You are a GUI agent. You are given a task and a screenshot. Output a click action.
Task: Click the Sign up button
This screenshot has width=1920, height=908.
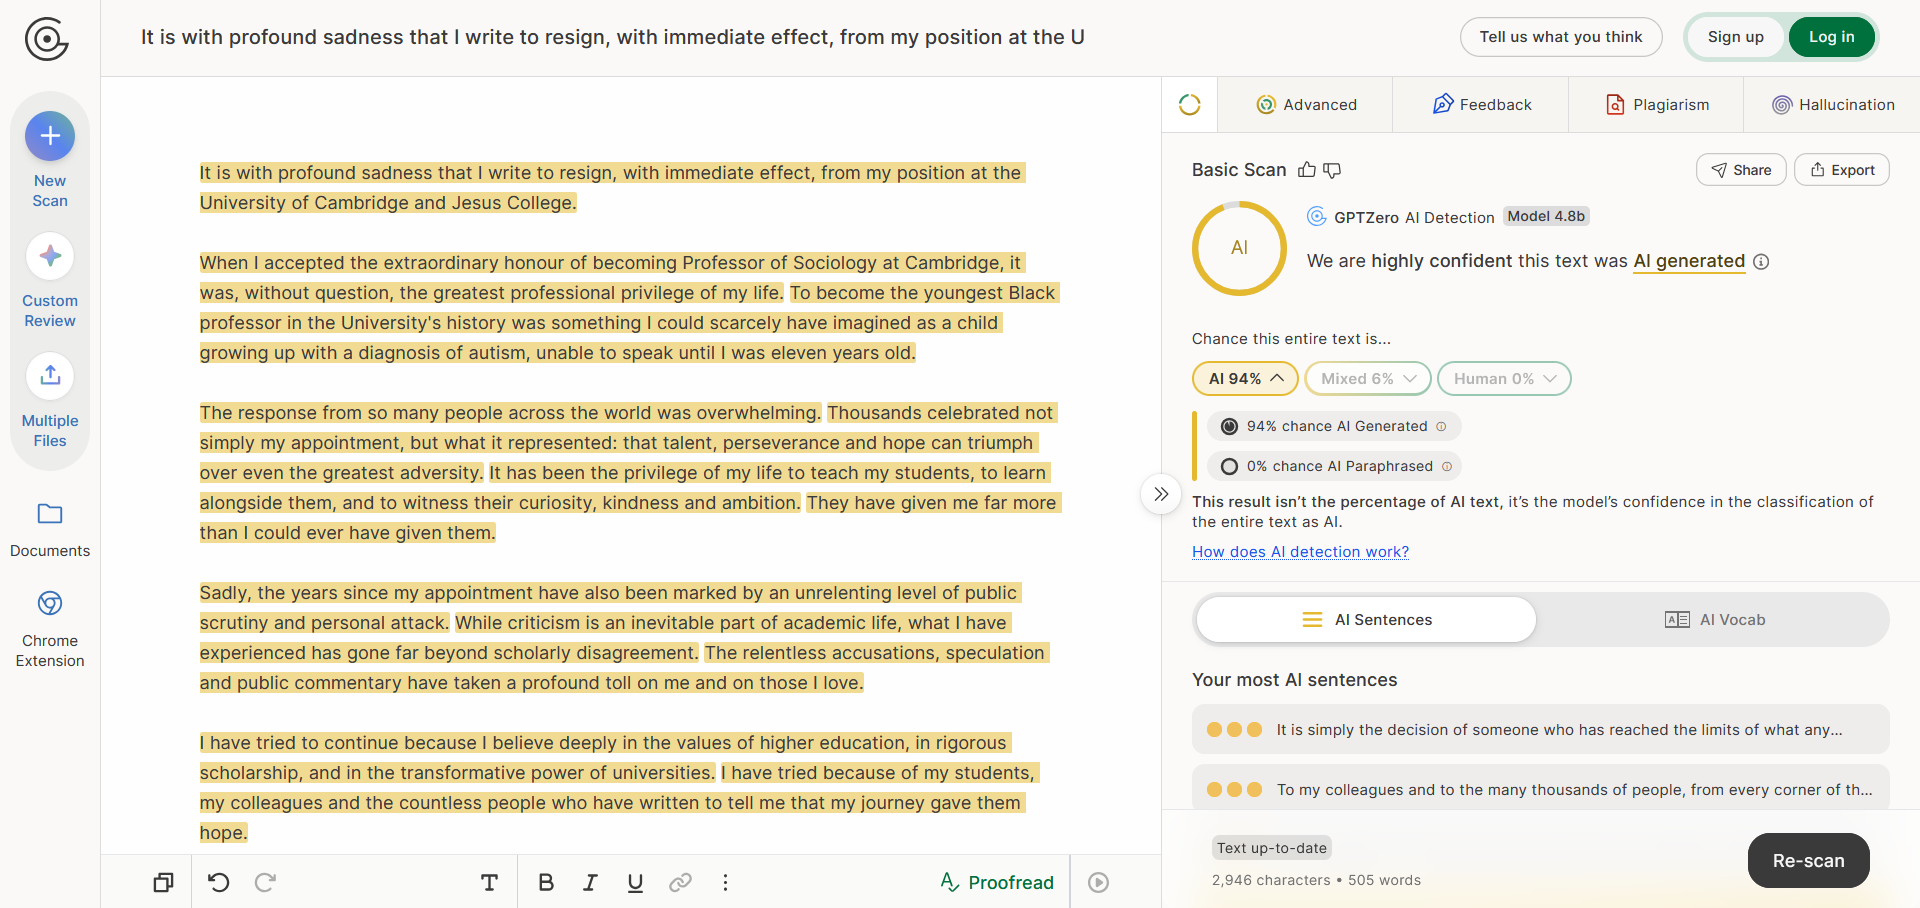(x=1736, y=37)
